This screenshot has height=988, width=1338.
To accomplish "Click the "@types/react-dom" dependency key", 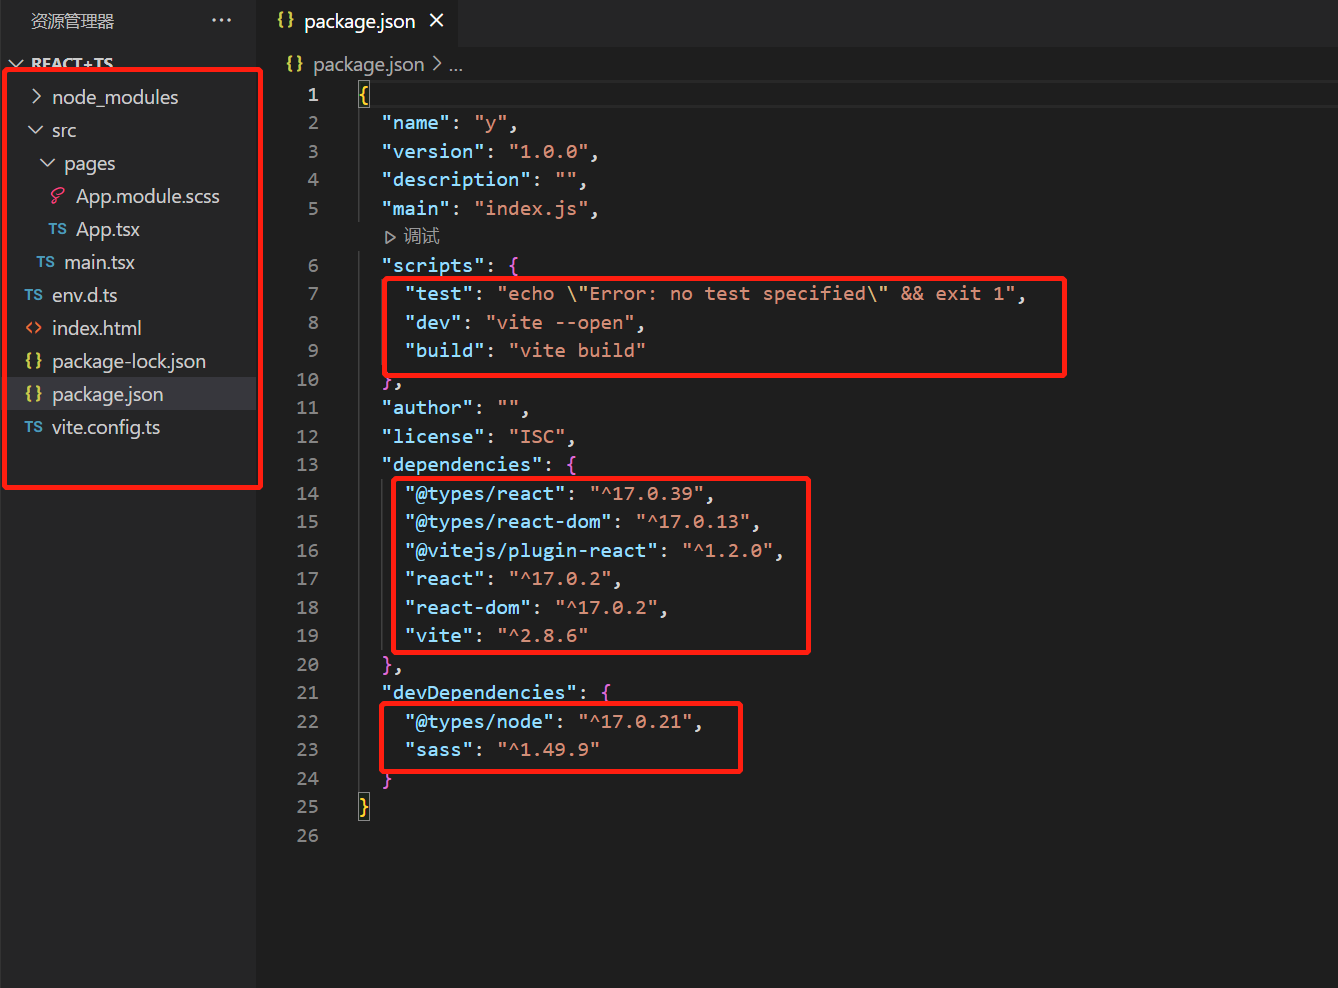I will (508, 522).
